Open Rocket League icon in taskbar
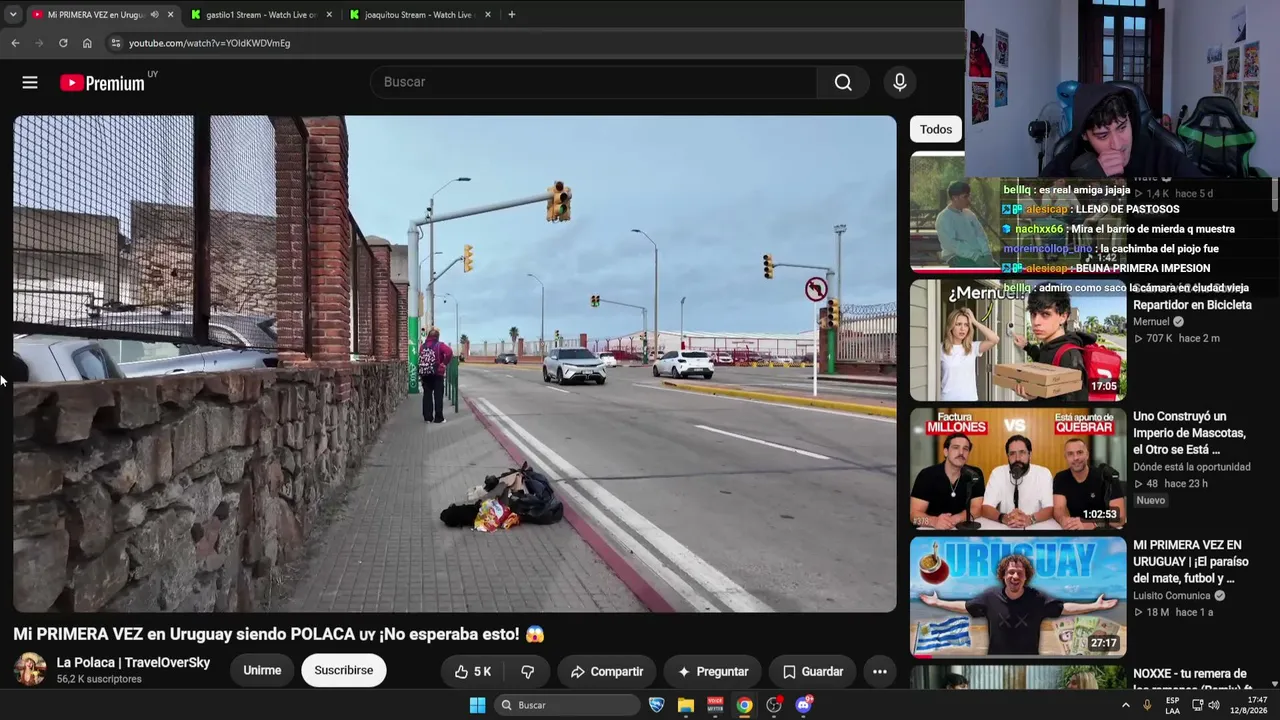Image resolution: width=1280 pixels, height=720 pixels. pyautogui.click(x=656, y=705)
